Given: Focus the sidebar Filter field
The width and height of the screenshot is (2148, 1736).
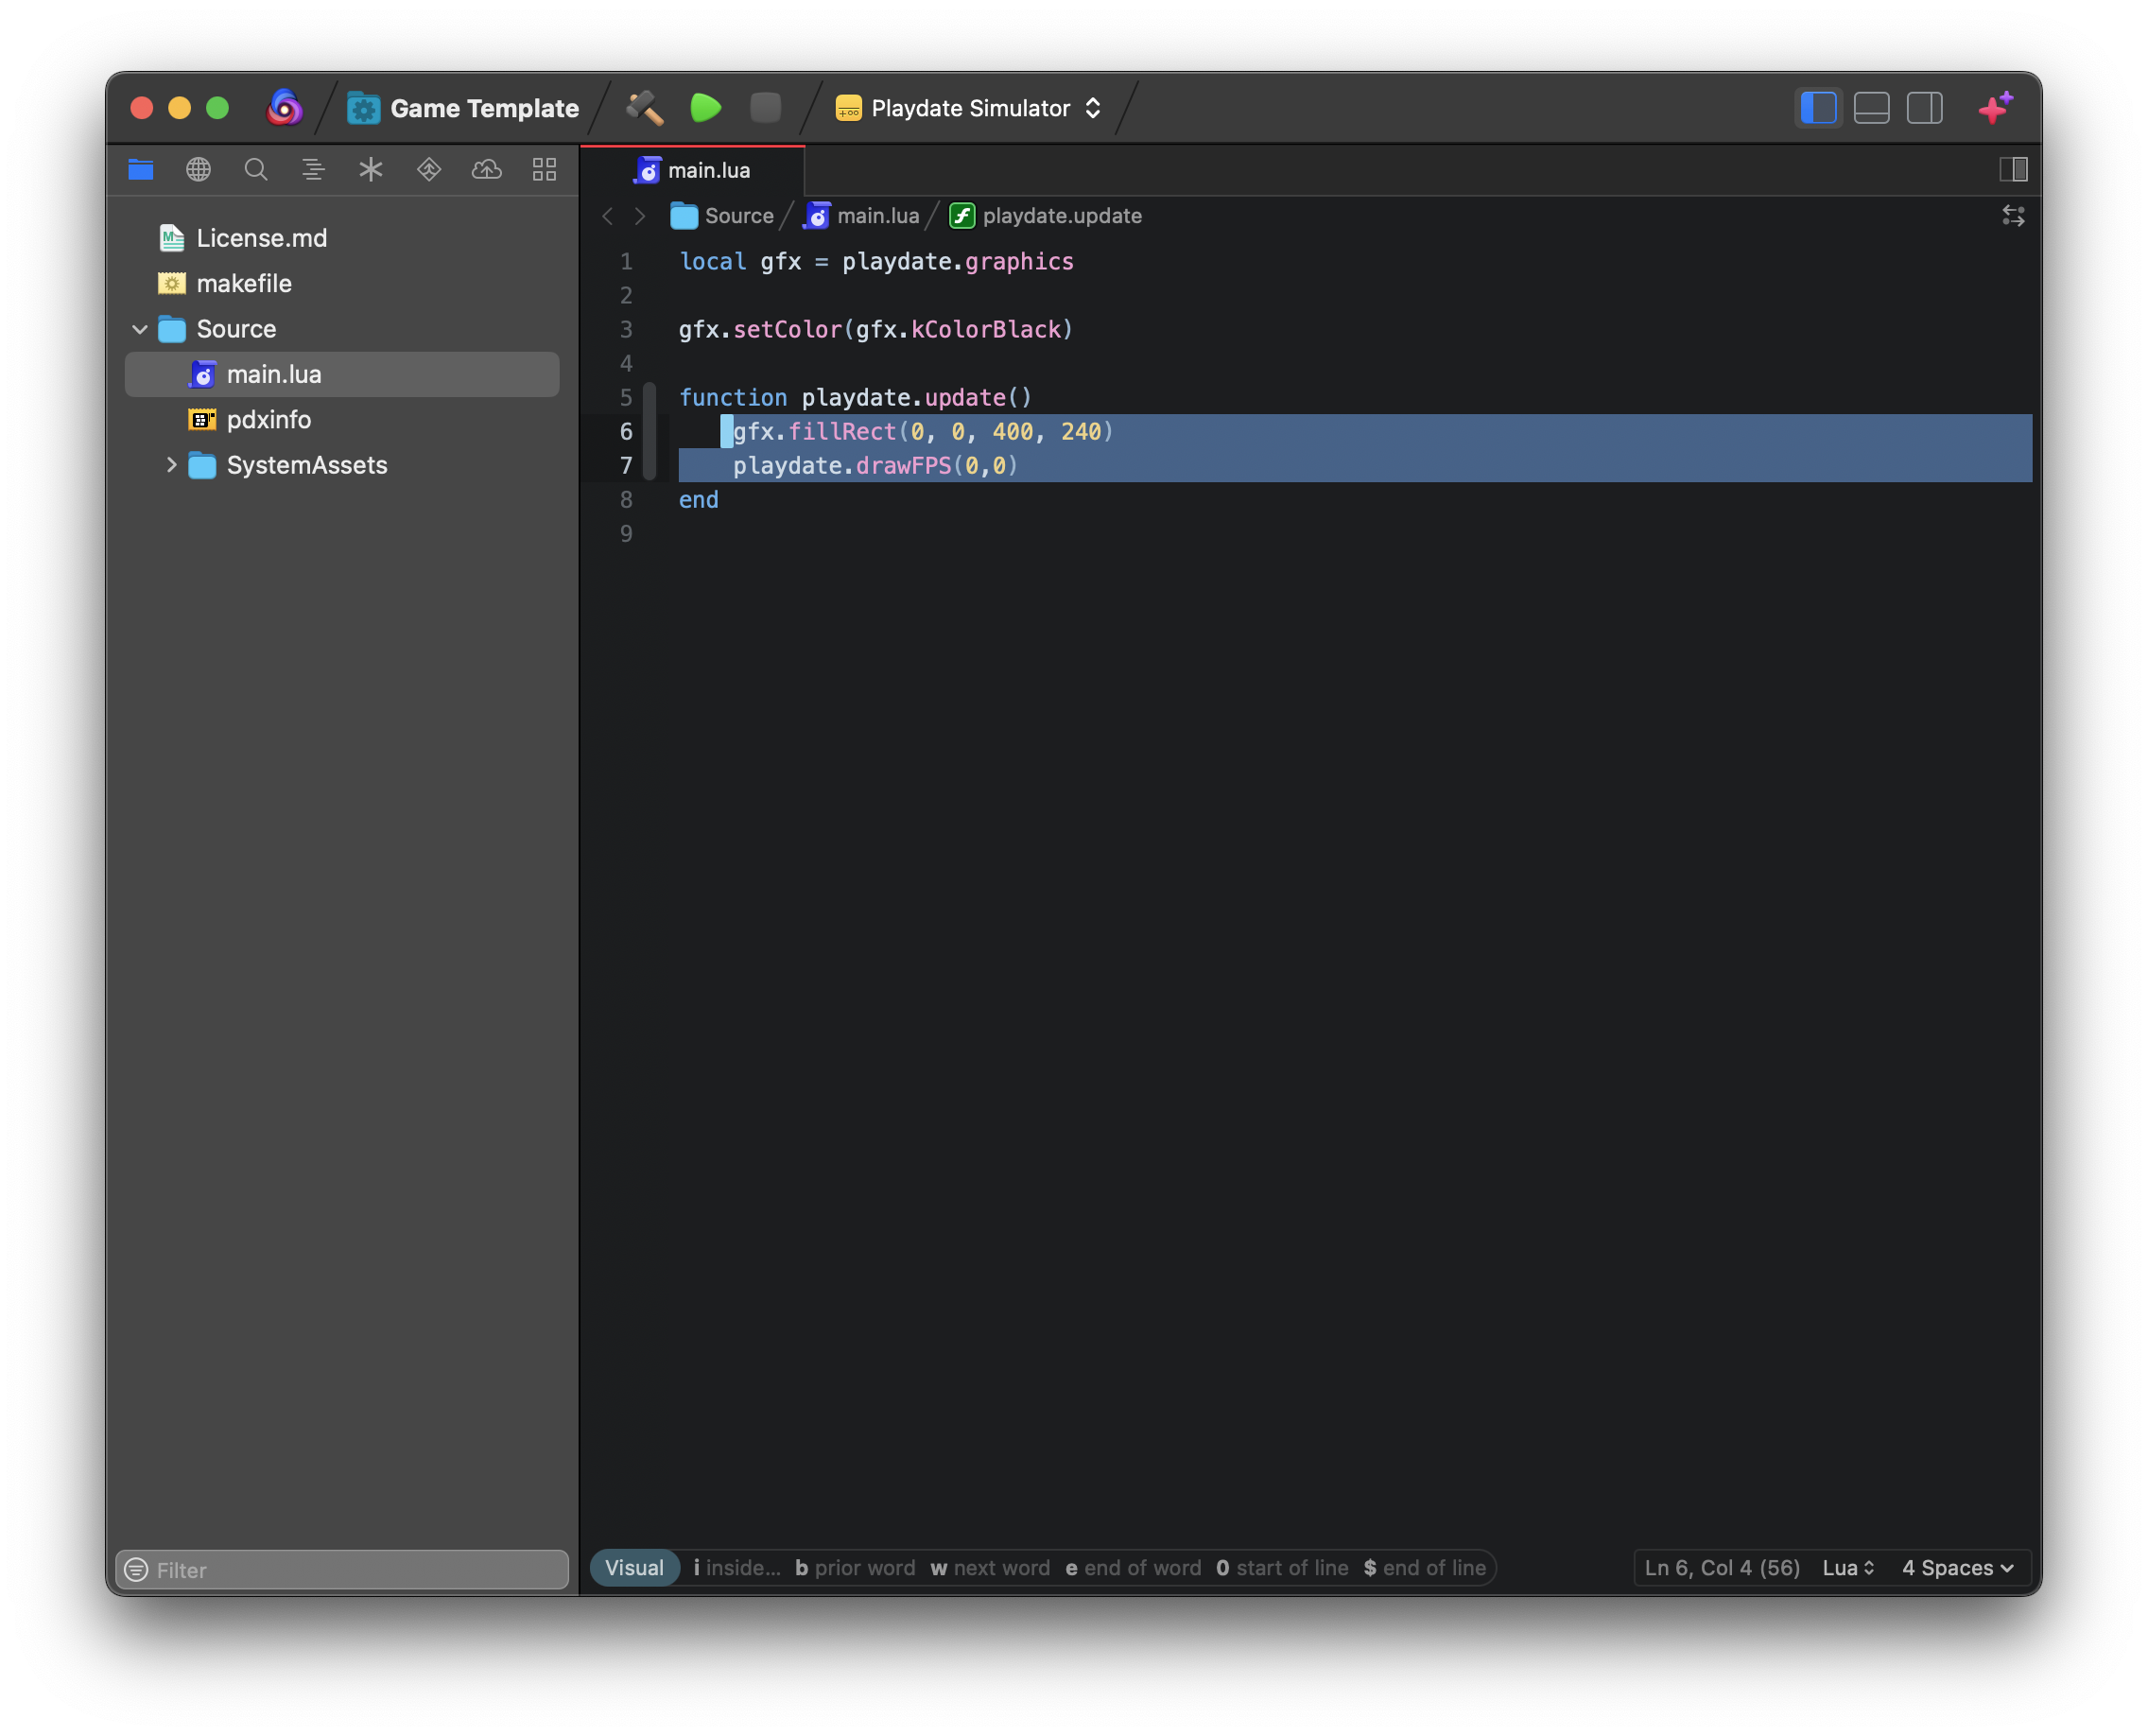Looking at the screenshot, I should [x=342, y=1570].
